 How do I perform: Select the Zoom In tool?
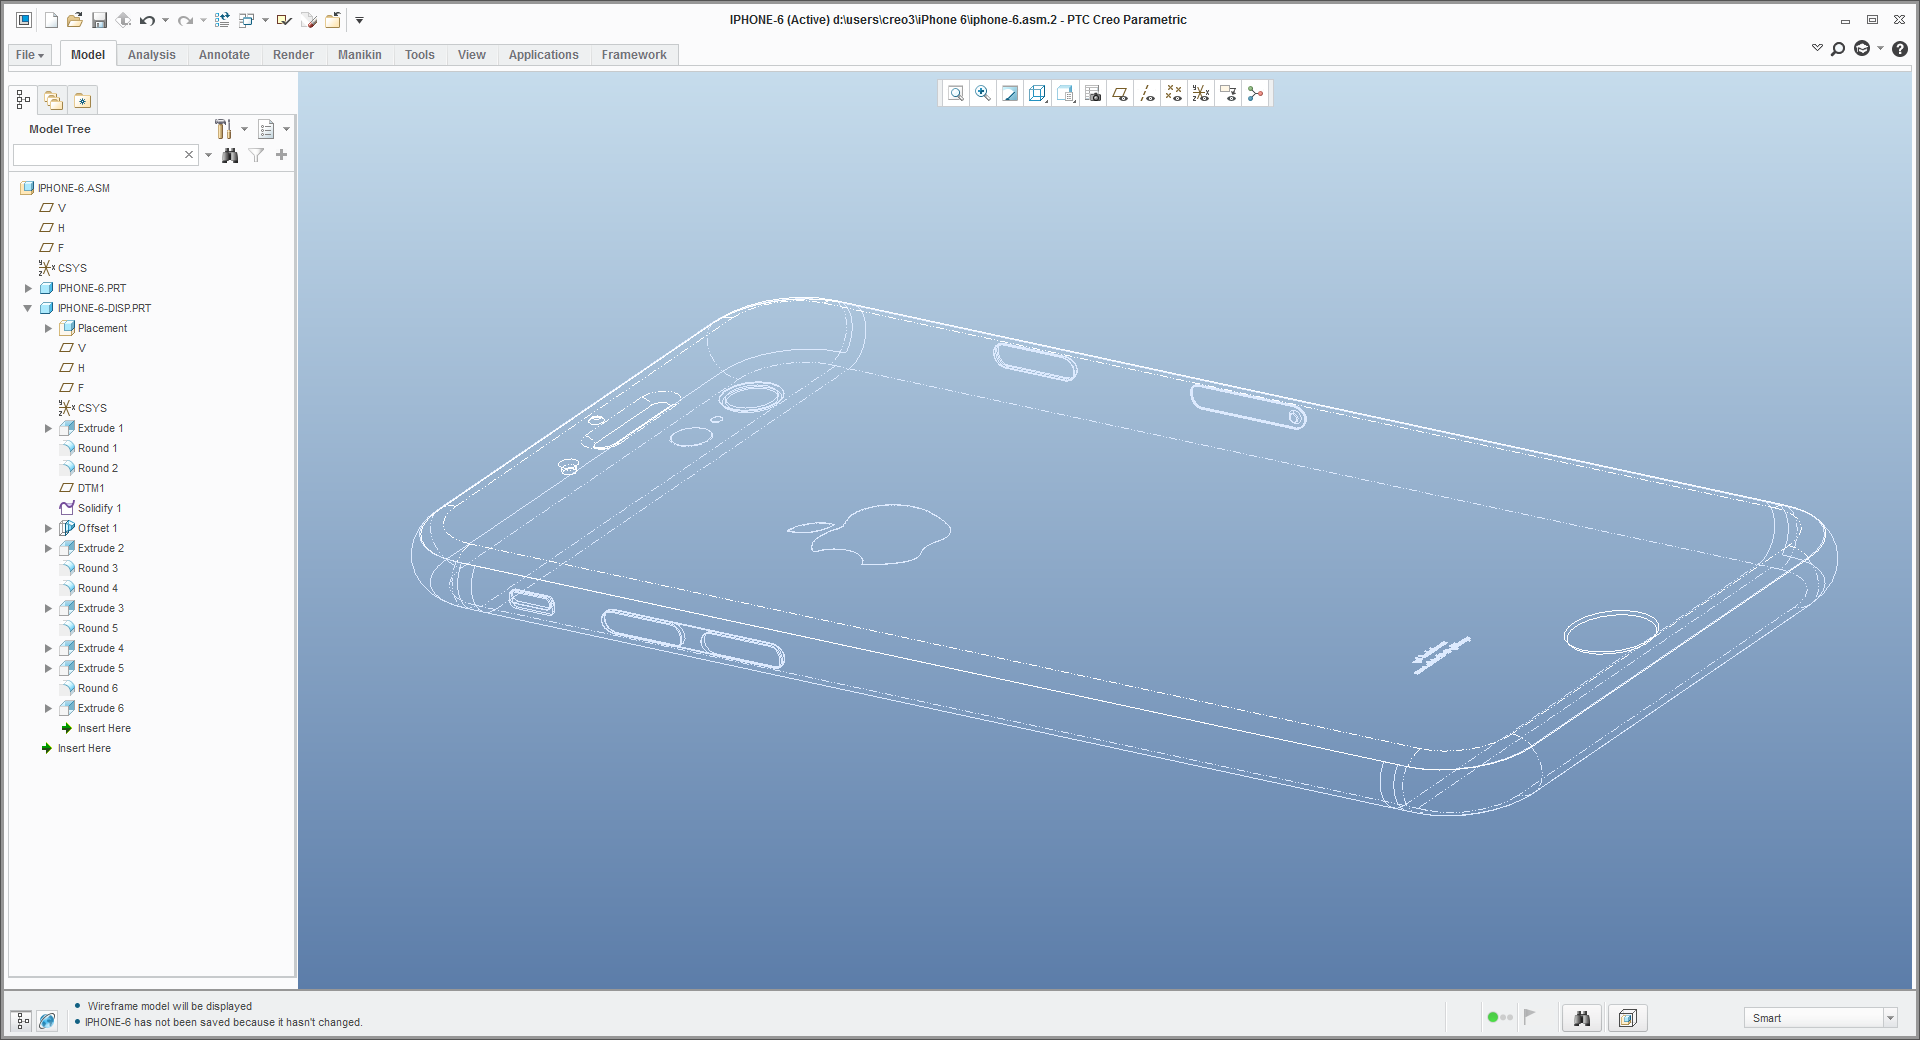tap(983, 93)
